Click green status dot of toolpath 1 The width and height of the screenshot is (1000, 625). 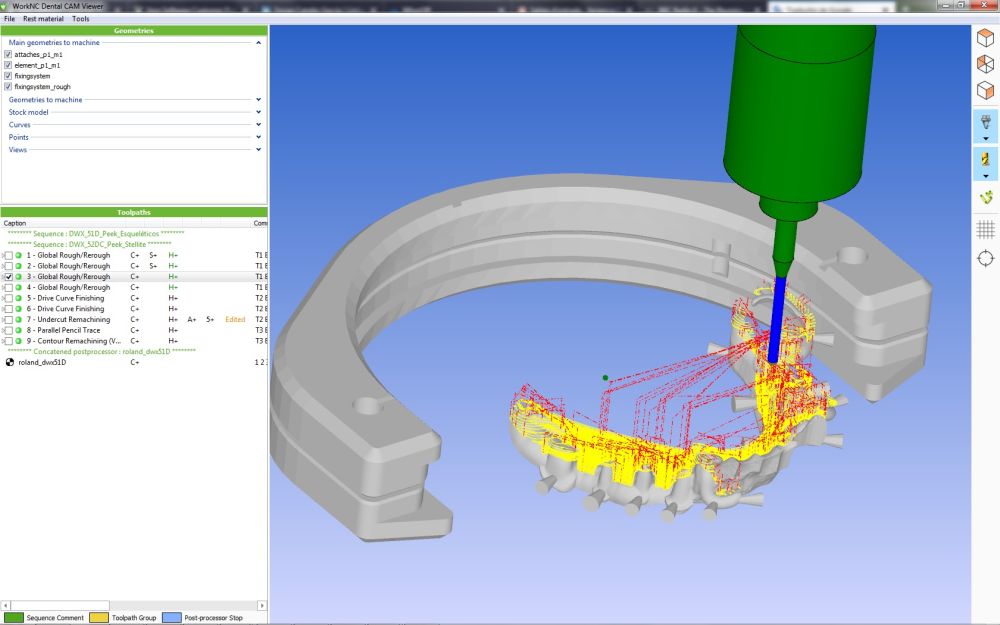coord(18,255)
